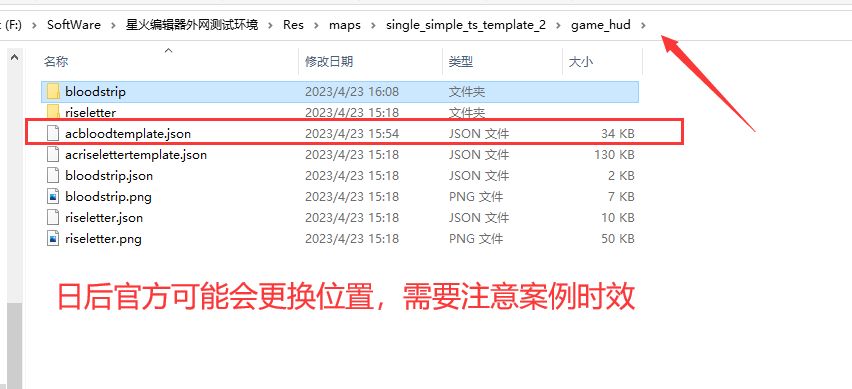Viewport: 852px width, 389px height.
Task: Click the 34 KB size of acbloodtemplate.json
Action: pos(617,134)
